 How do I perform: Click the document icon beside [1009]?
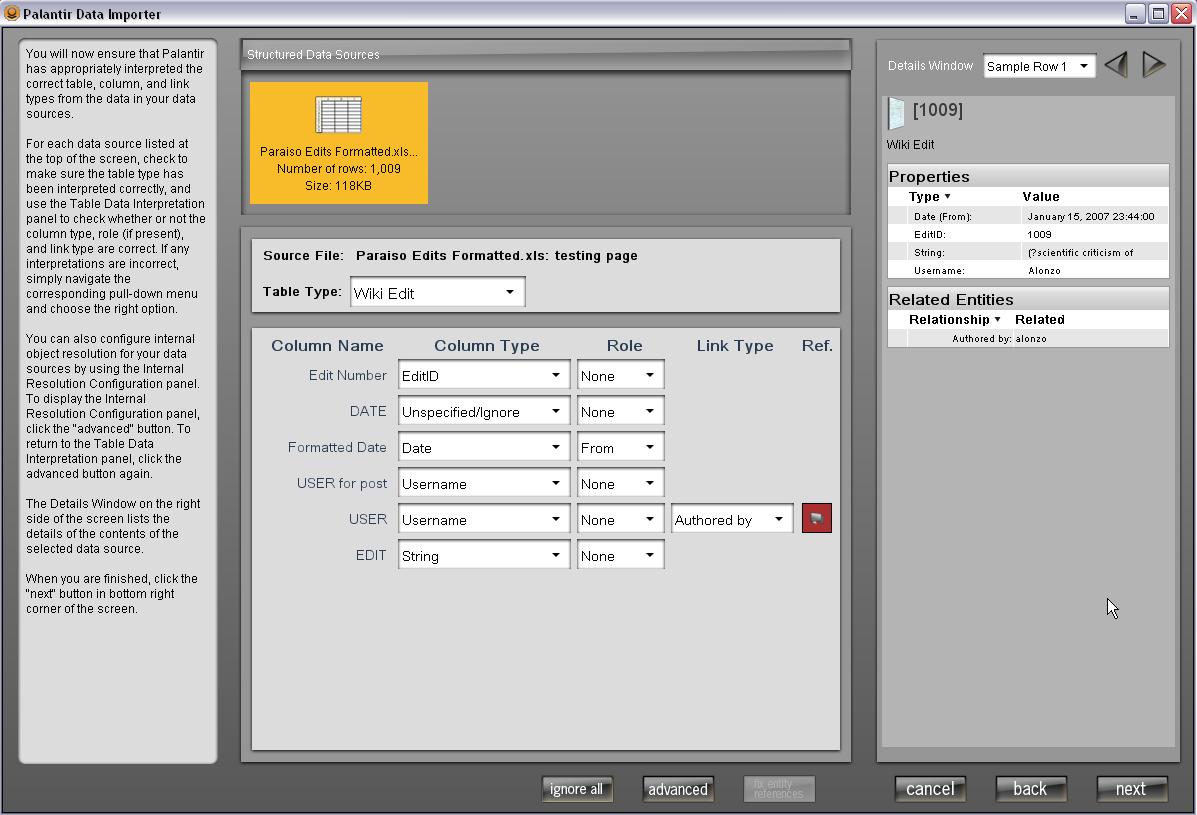coord(896,114)
